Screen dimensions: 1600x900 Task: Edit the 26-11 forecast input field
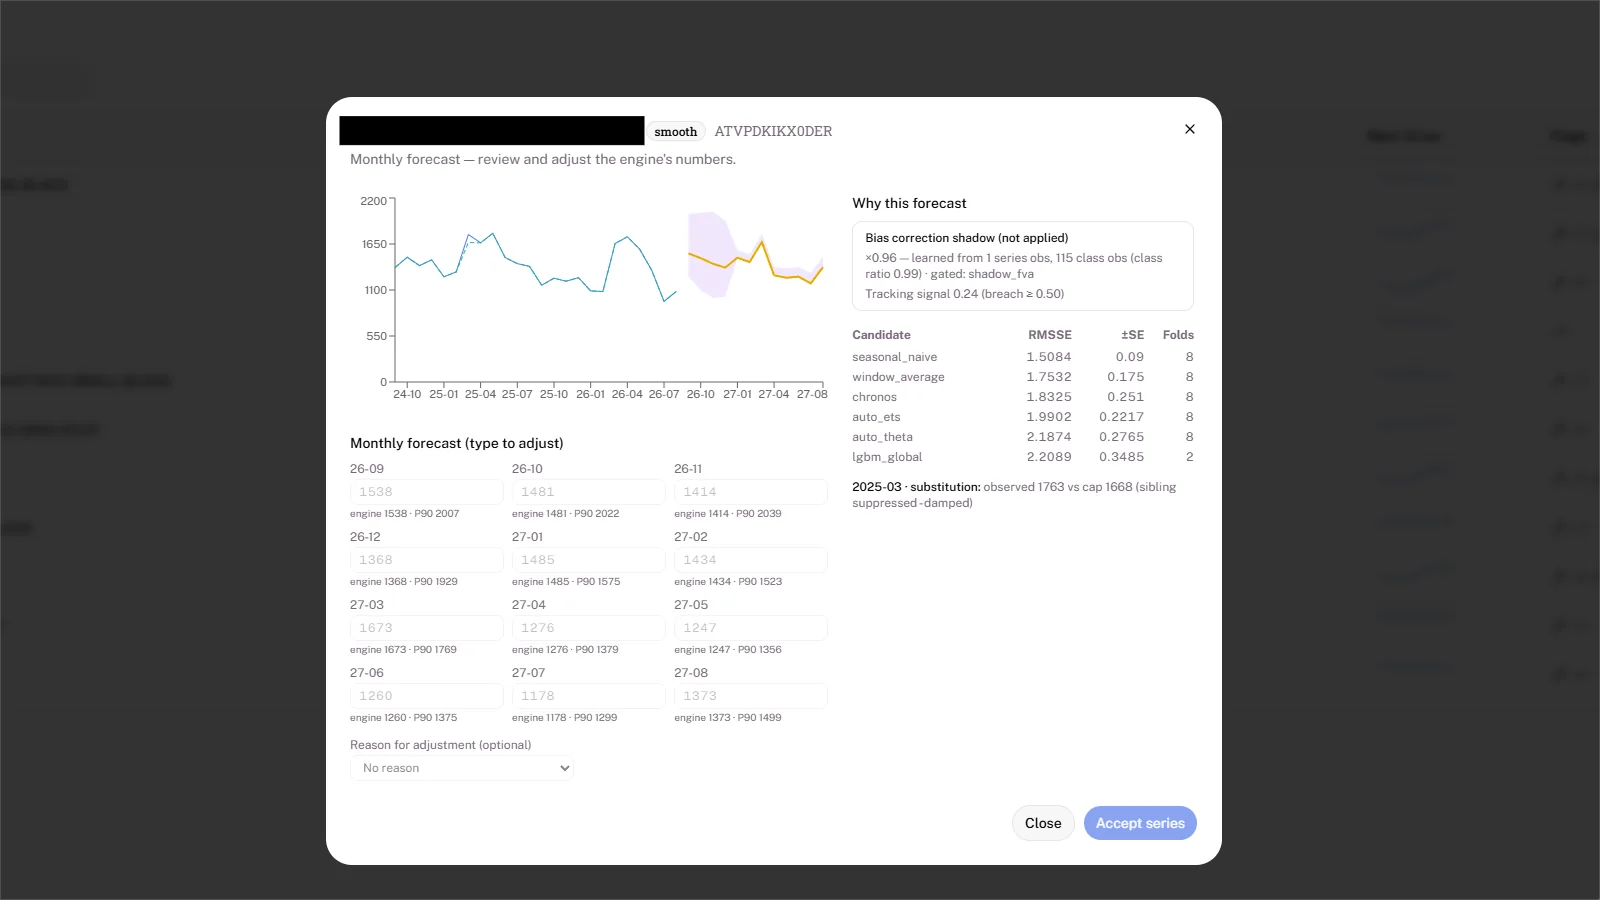(x=751, y=492)
